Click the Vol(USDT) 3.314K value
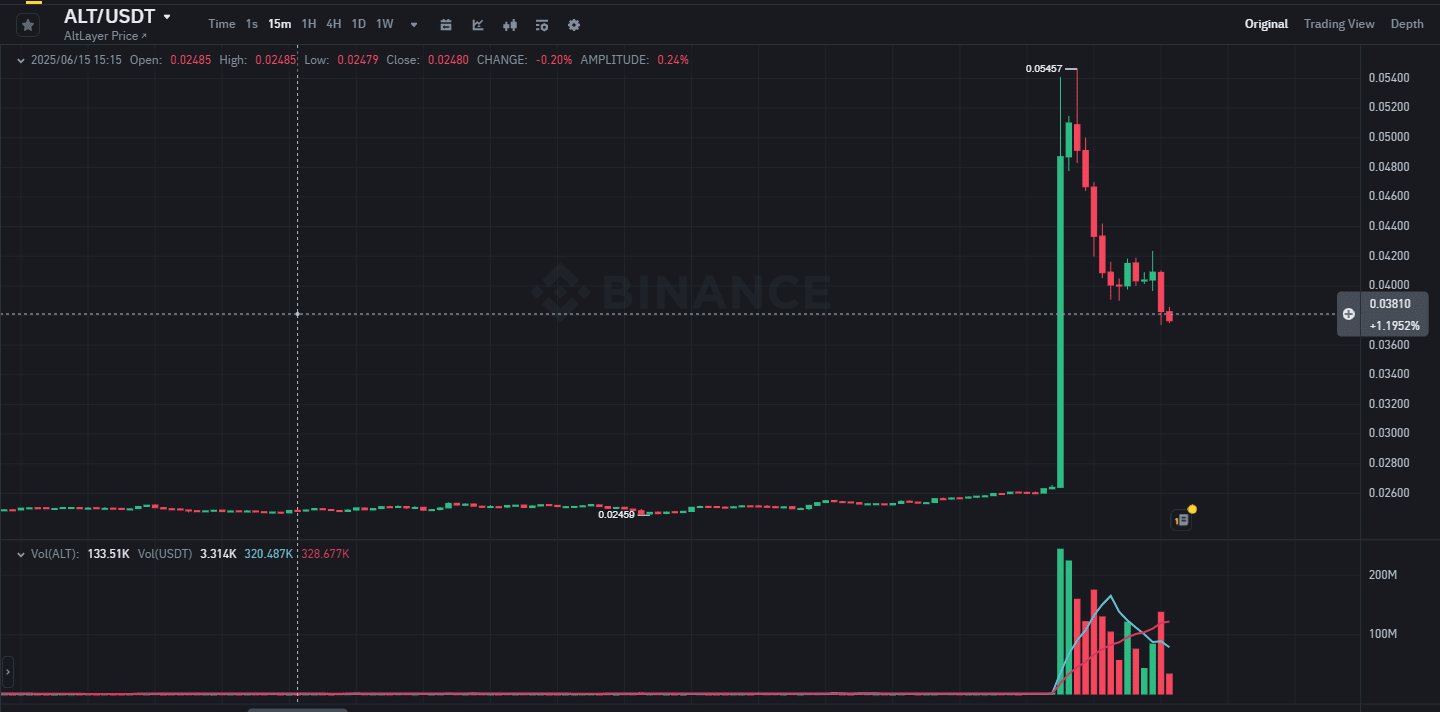 pos(218,553)
